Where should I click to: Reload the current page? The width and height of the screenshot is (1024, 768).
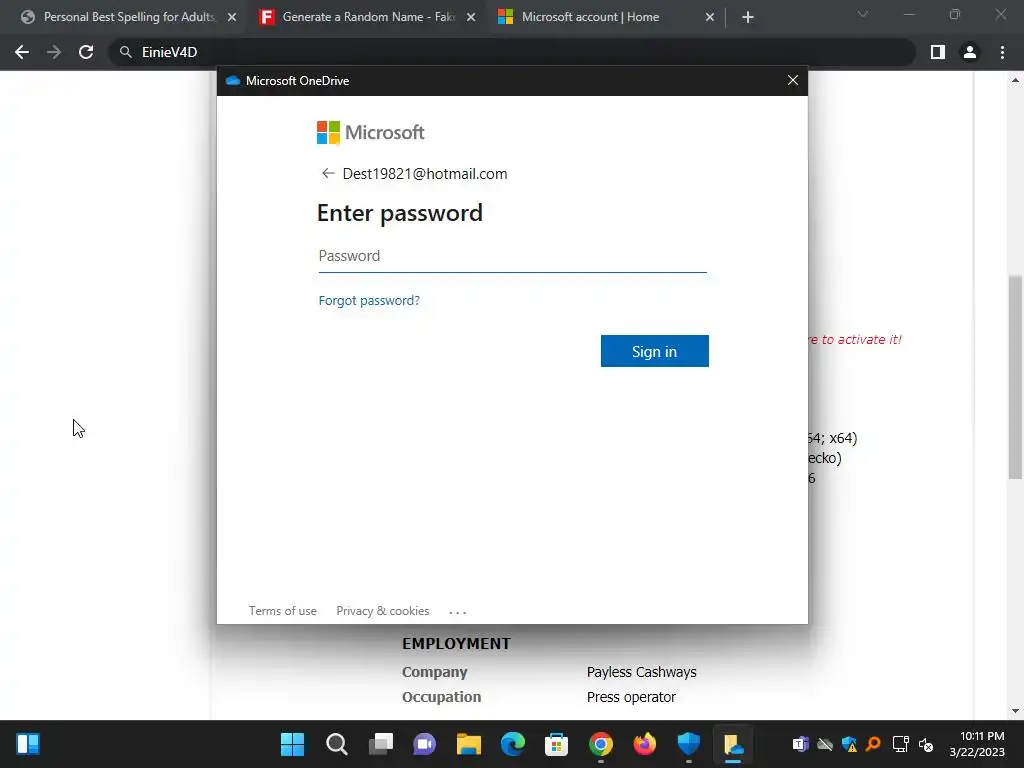click(86, 52)
